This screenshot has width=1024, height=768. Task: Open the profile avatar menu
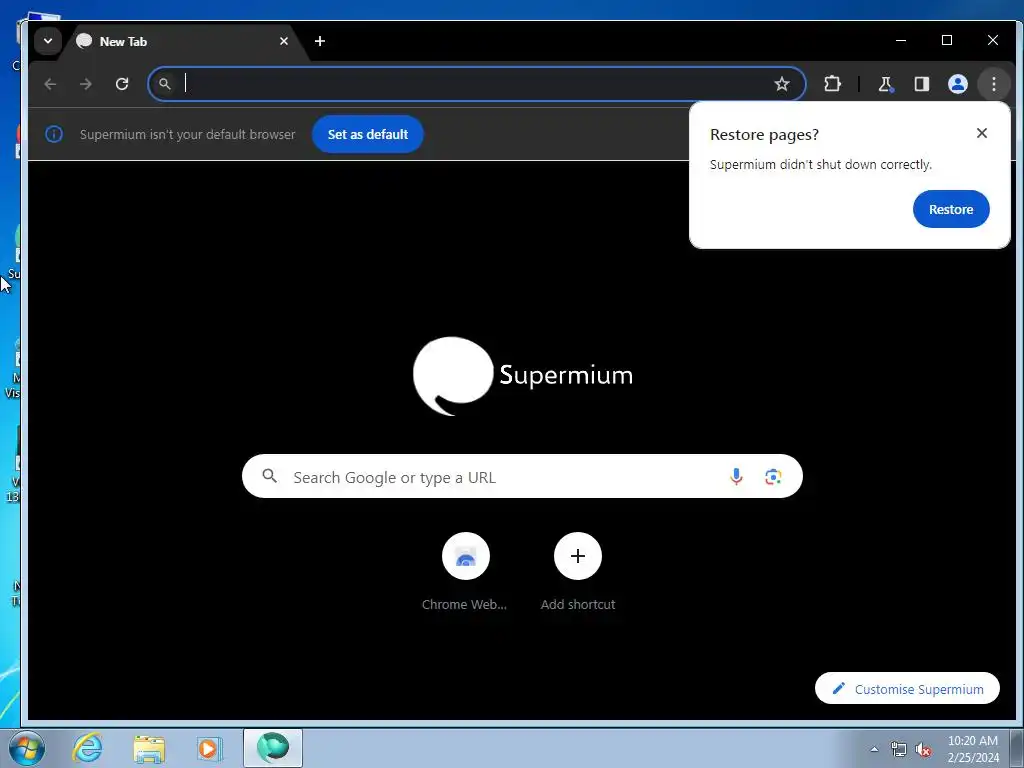957,84
